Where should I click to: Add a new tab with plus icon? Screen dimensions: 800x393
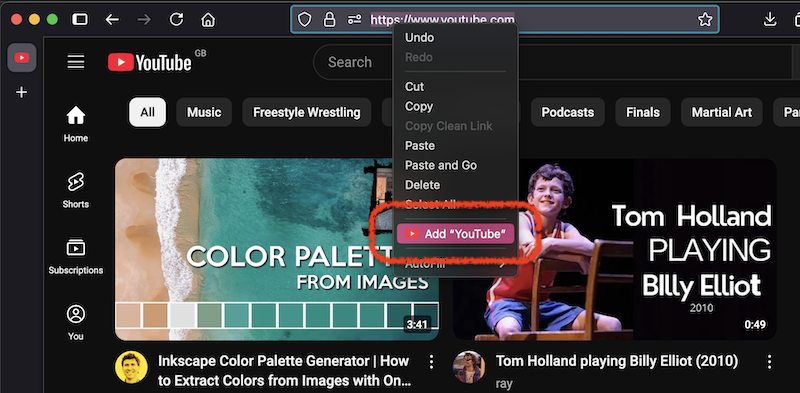(21, 92)
